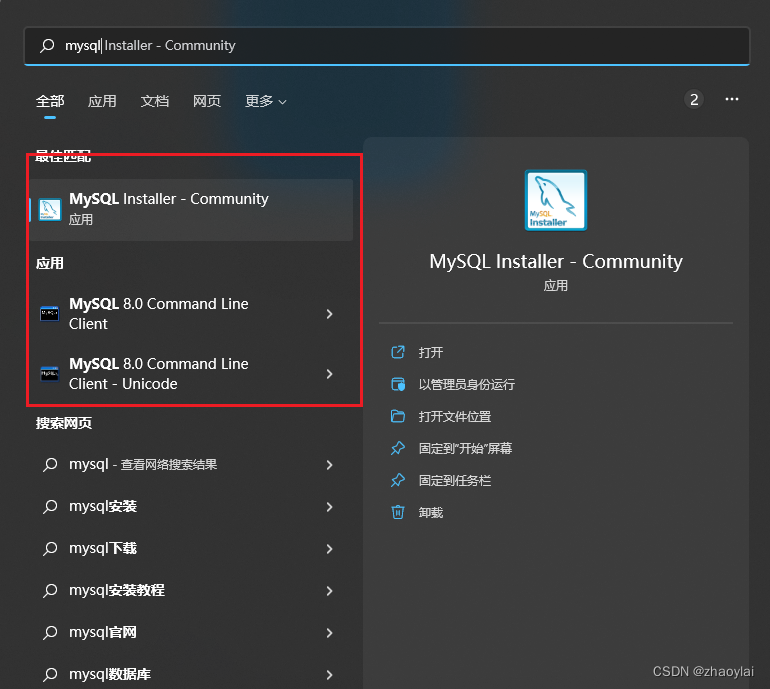Click MySQL Command Line Client terminal icon
This screenshot has height=689, width=770.
[50, 314]
